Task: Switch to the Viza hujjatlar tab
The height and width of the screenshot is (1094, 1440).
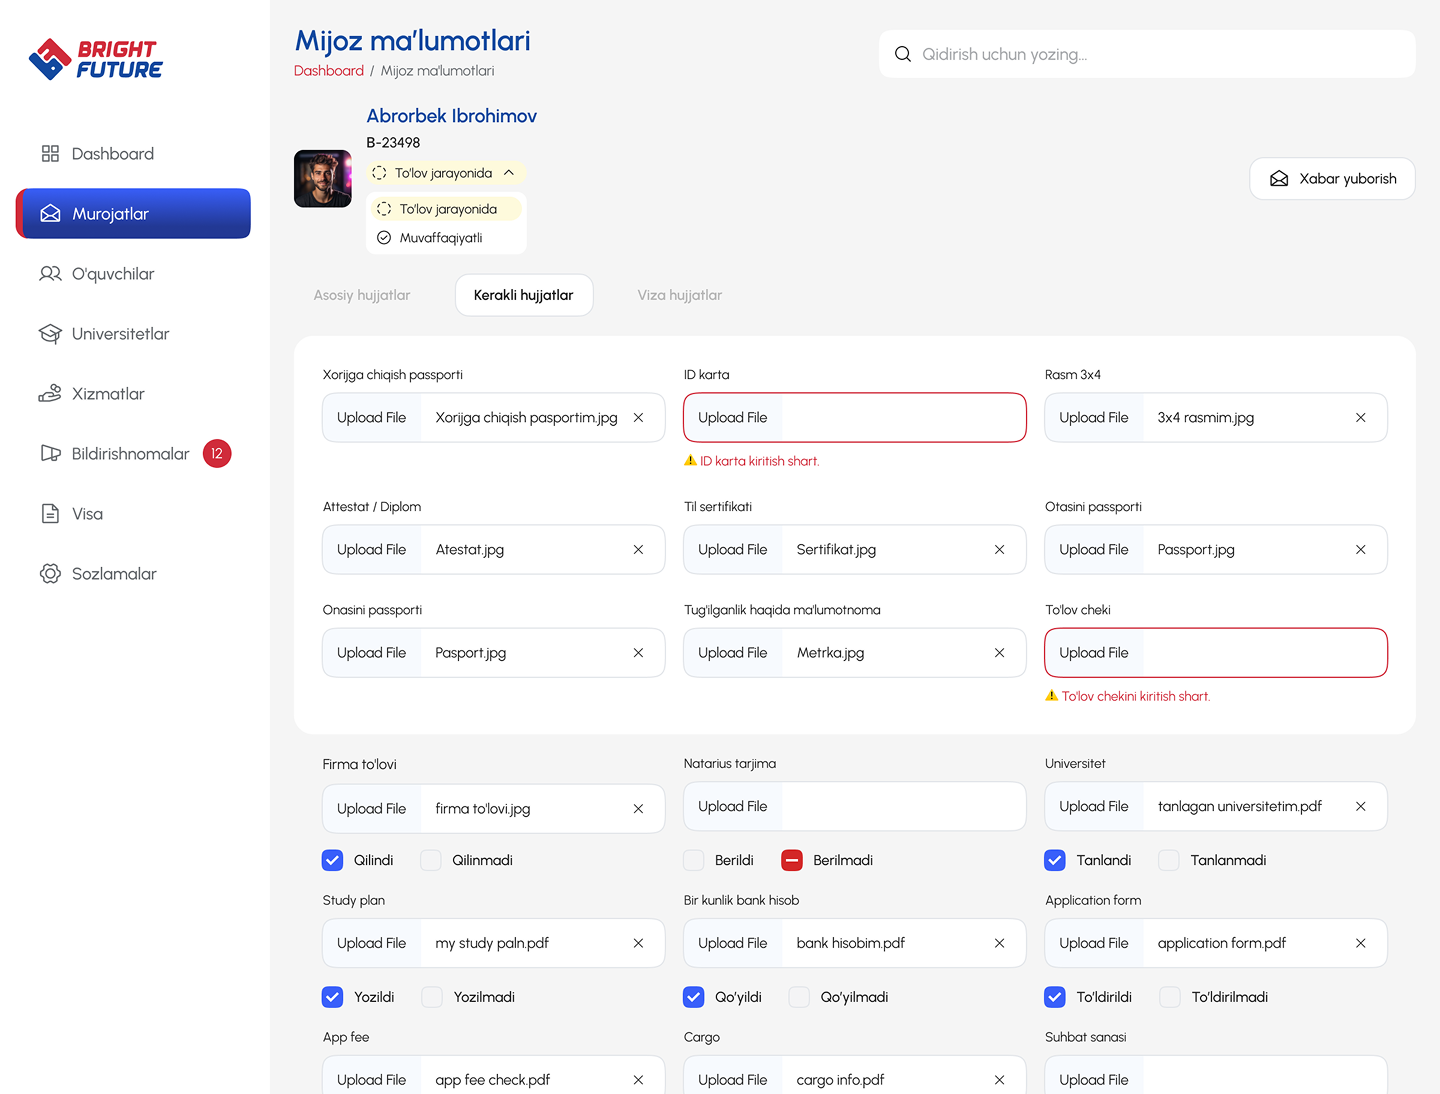Action: 679,295
